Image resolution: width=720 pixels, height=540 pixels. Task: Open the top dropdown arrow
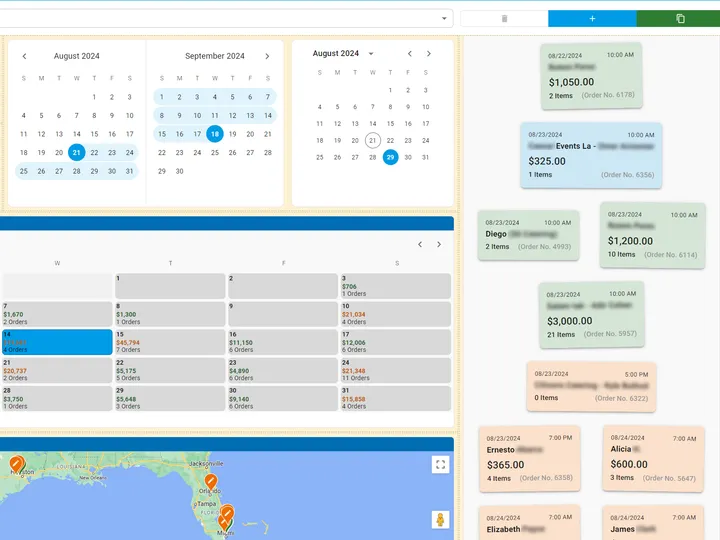coord(444,18)
